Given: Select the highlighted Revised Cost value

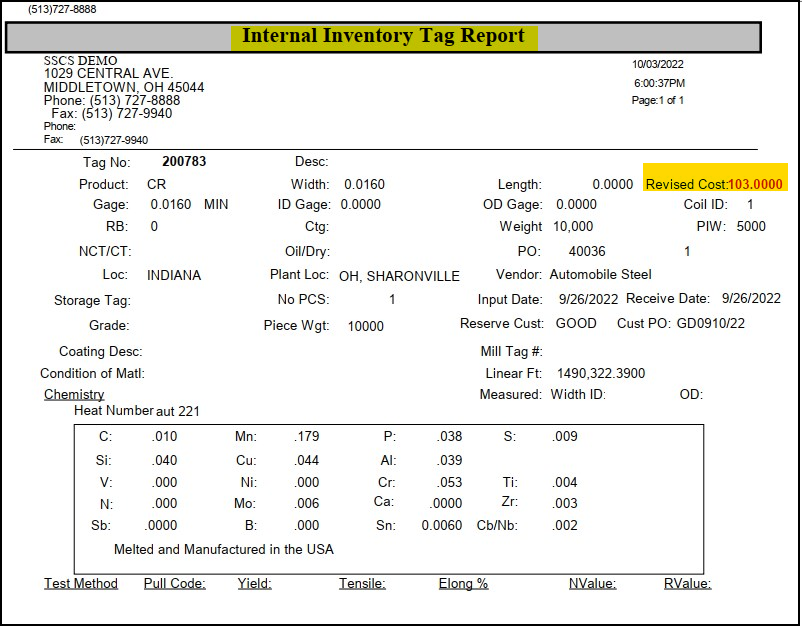Looking at the screenshot, I should click(x=755, y=184).
